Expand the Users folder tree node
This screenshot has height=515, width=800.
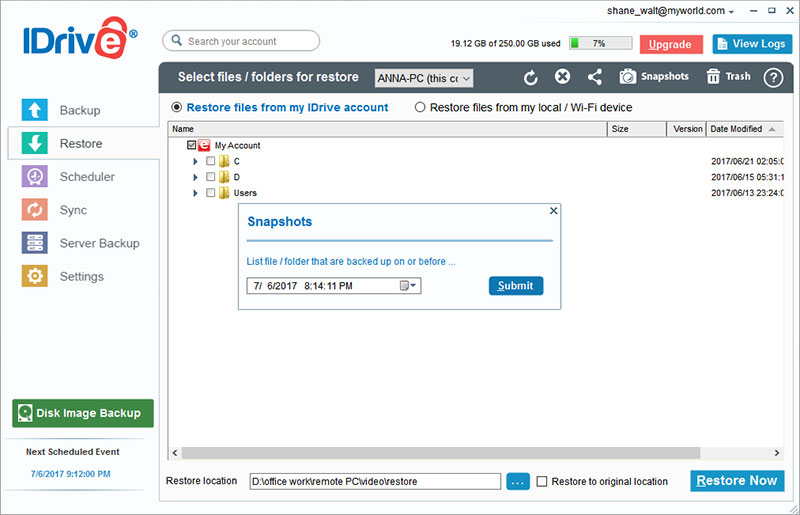coord(195,193)
